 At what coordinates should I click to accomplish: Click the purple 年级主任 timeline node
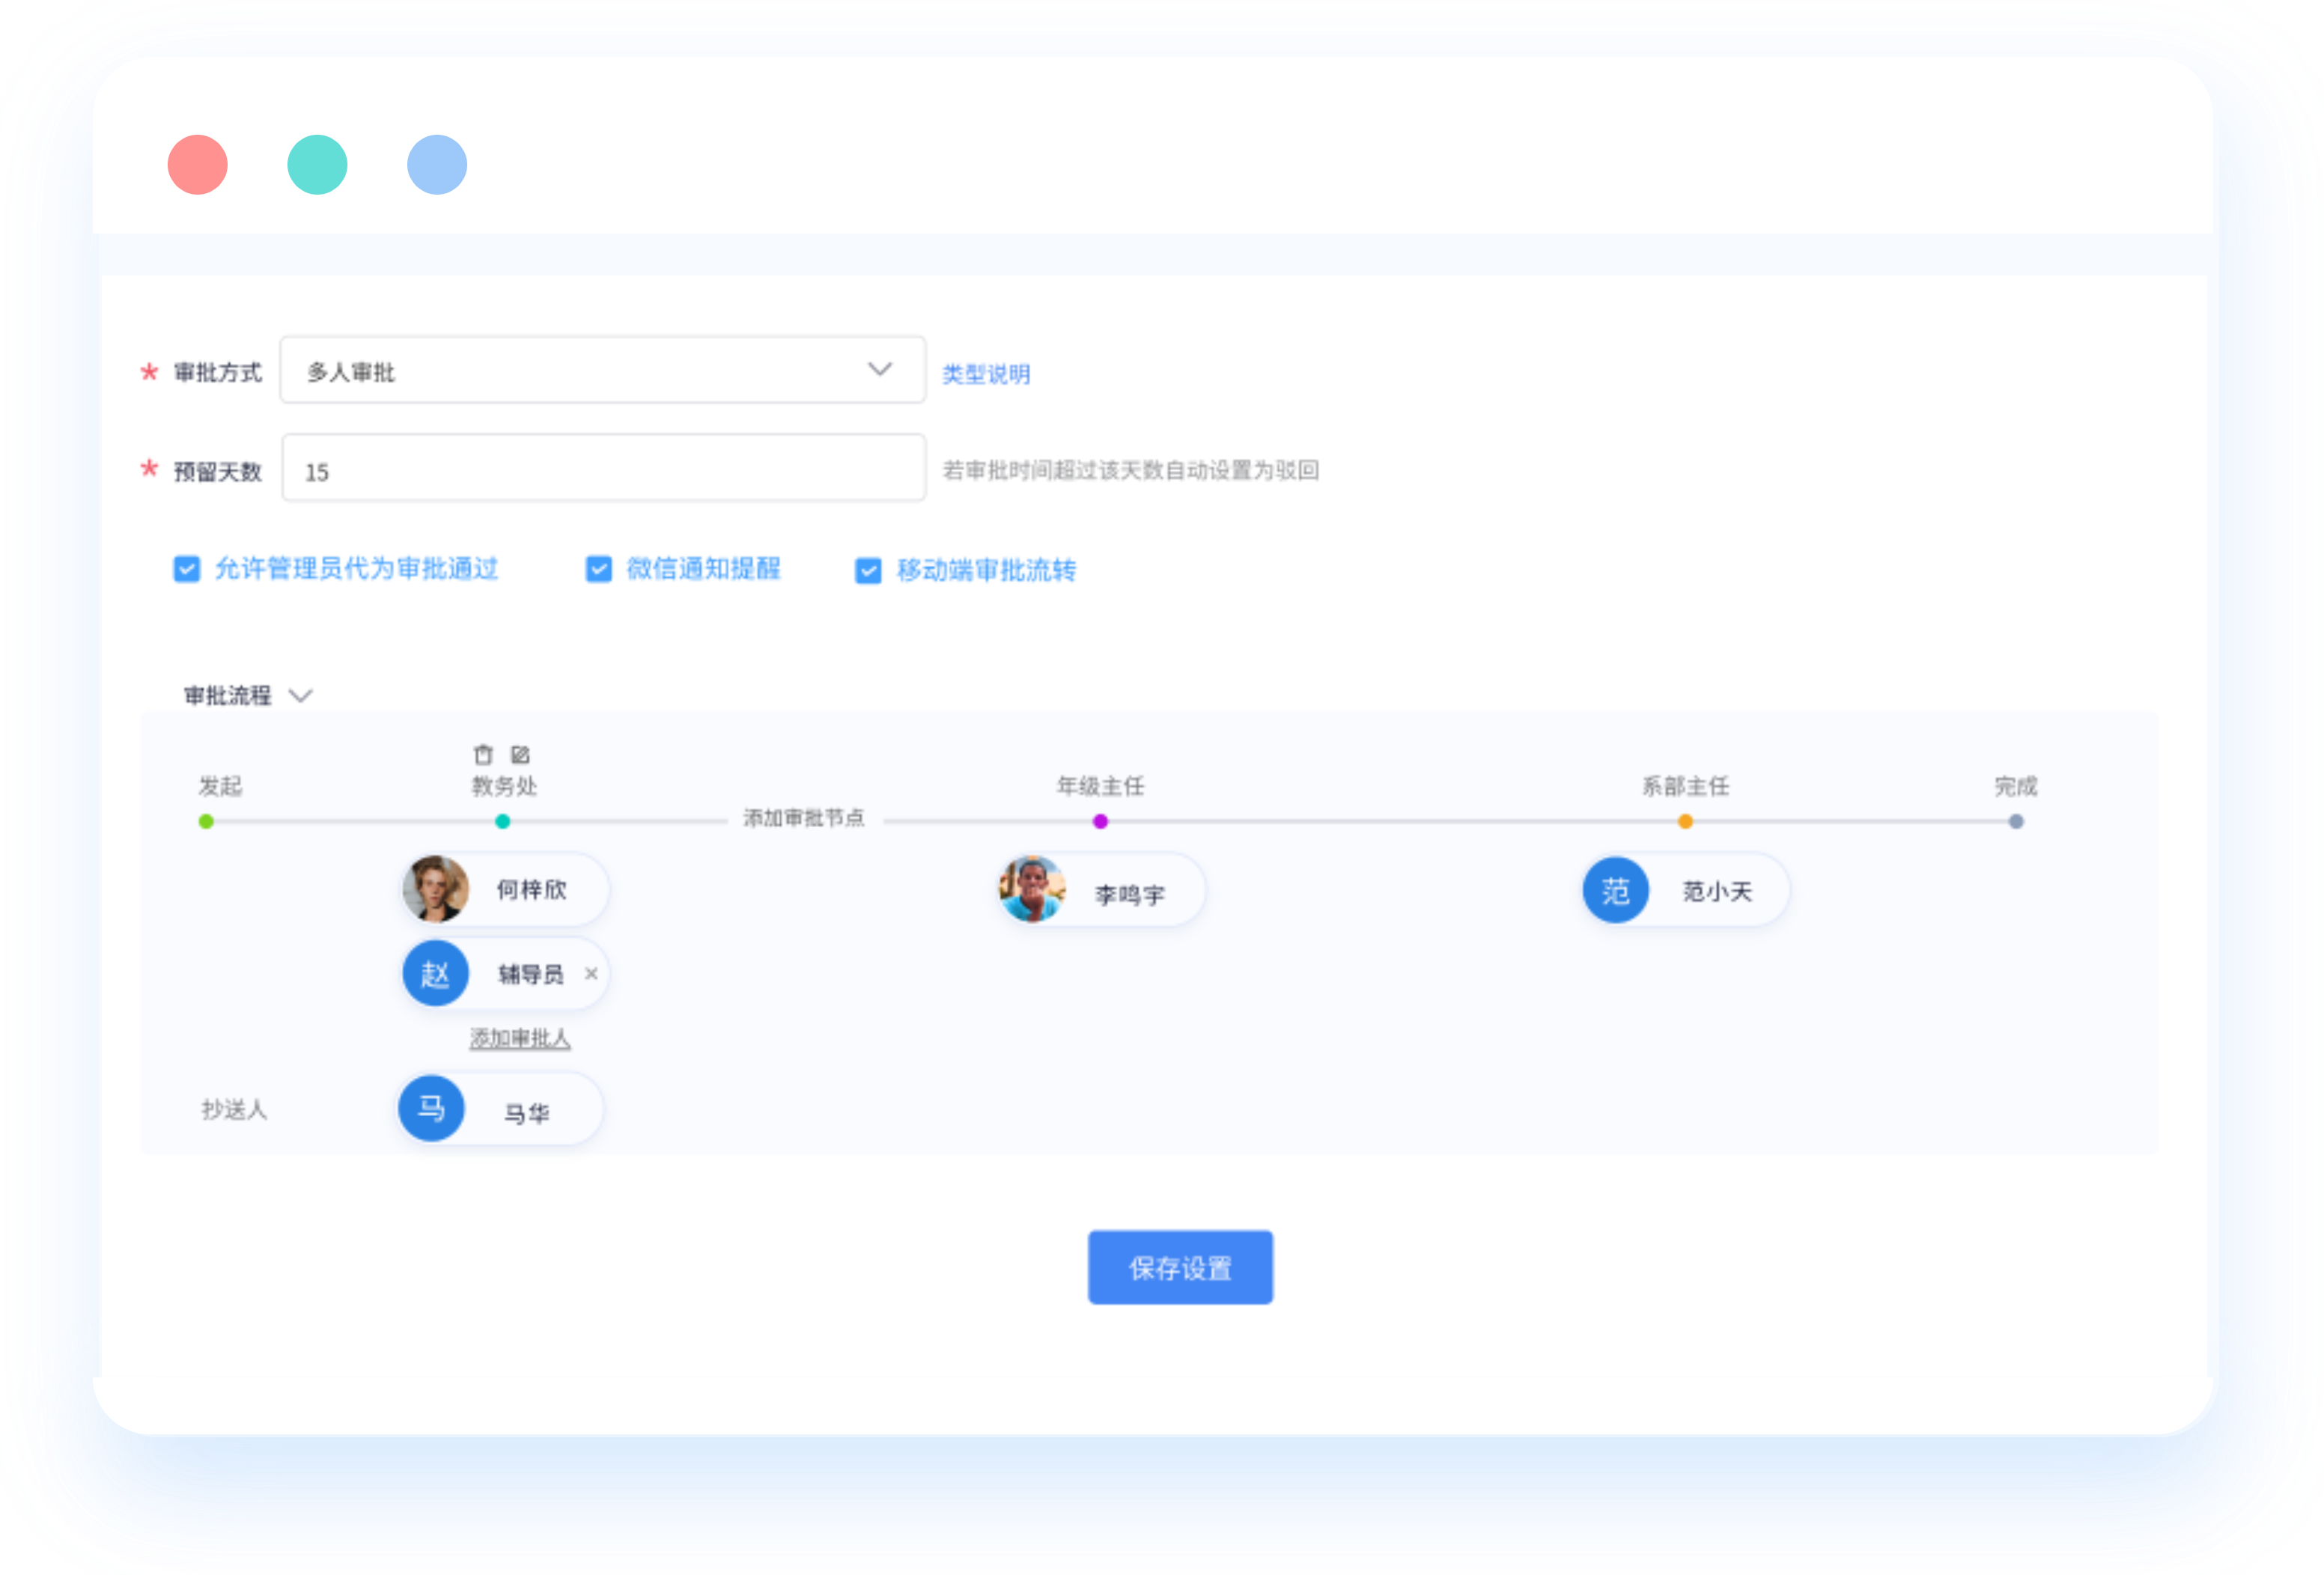(x=1100, y=821)
